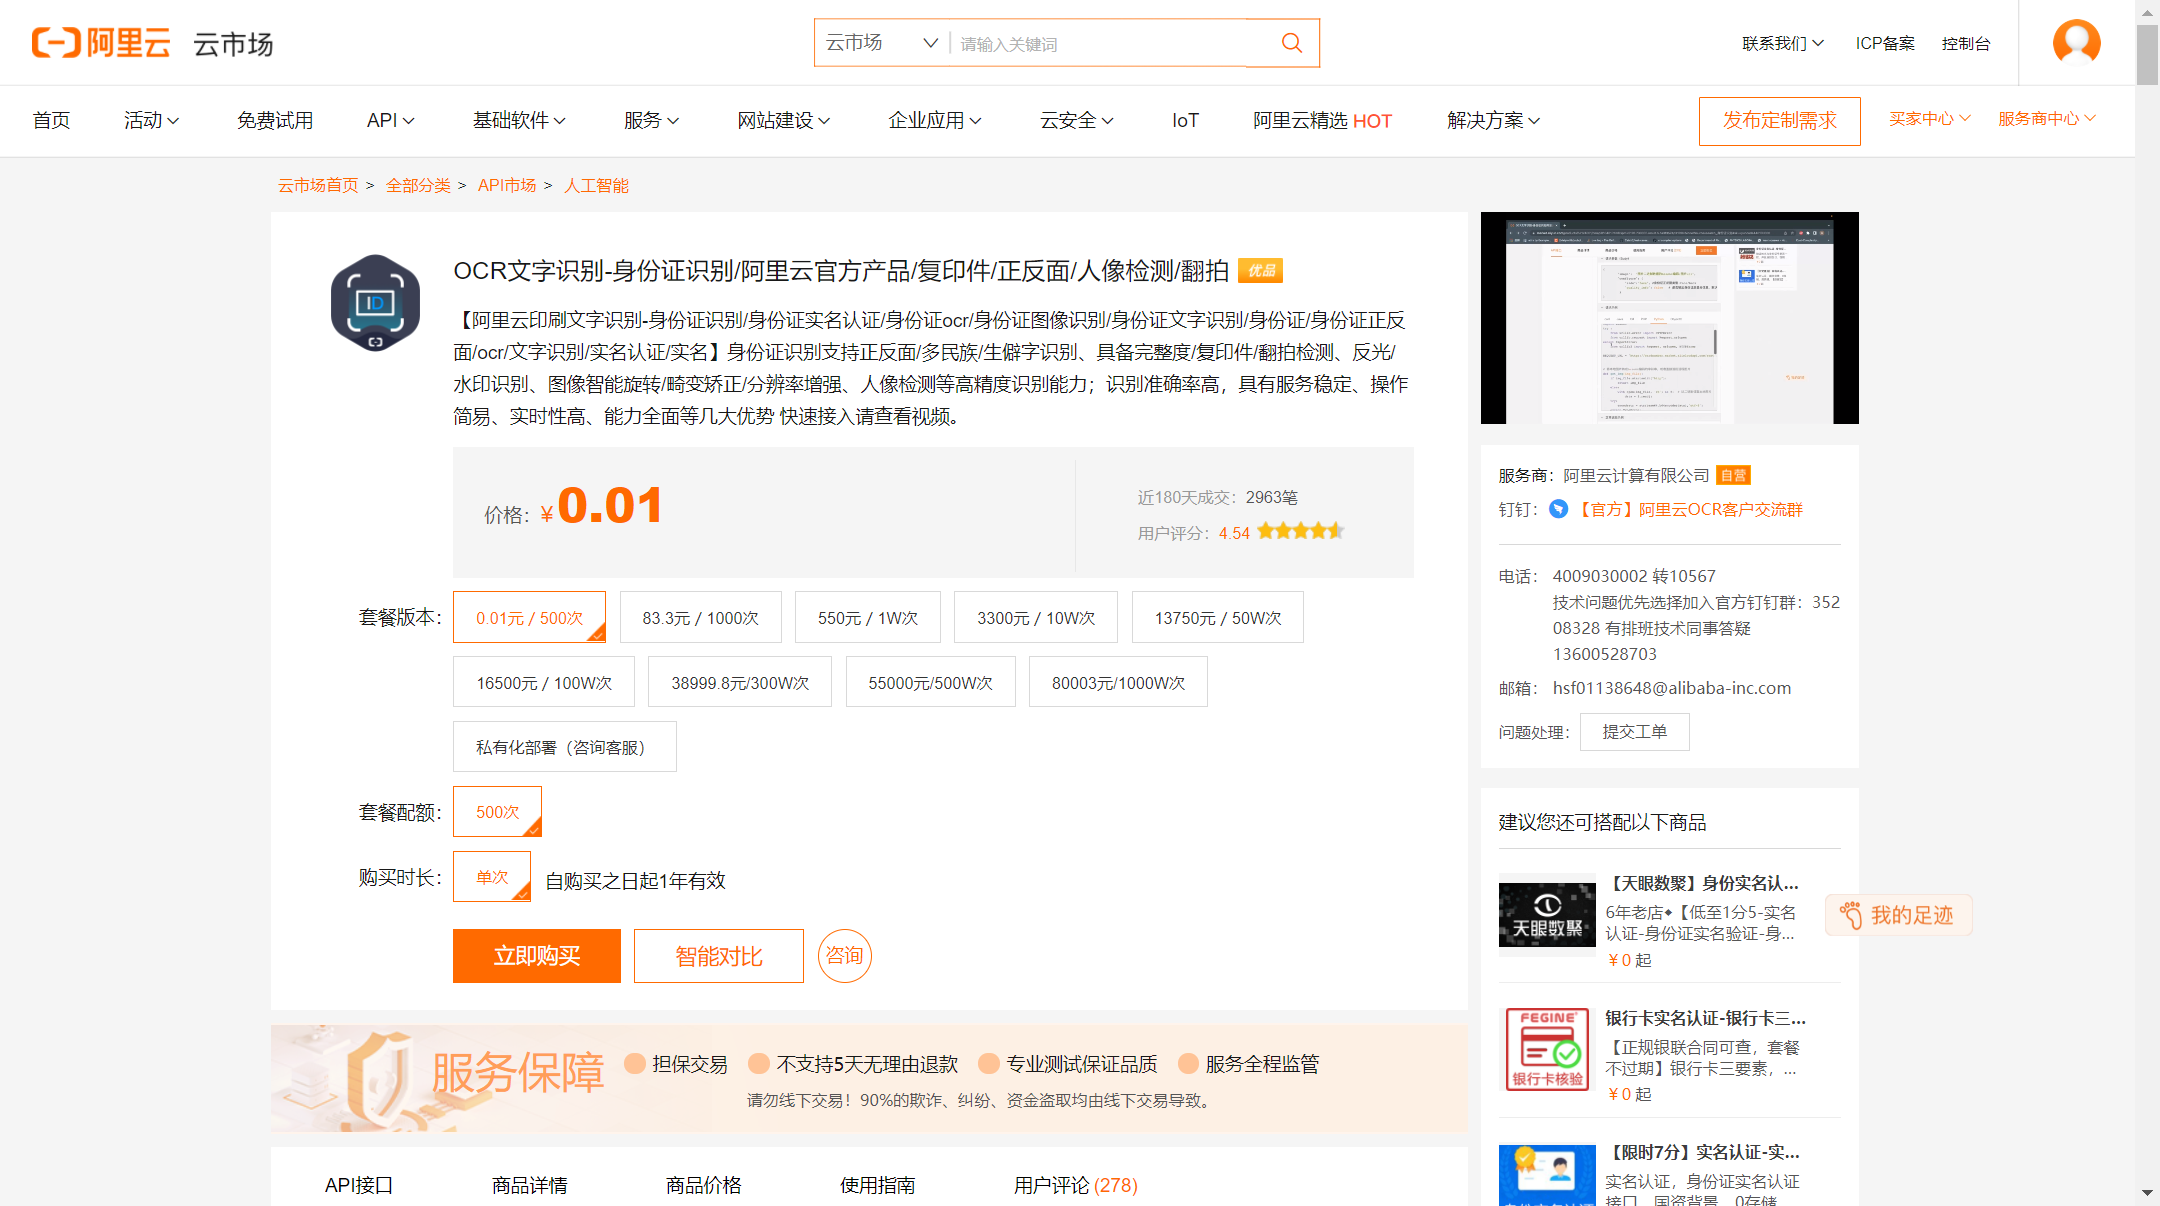
Task: Expand the API nav menu
Action: pyautogui.click(x=390, y=120)
